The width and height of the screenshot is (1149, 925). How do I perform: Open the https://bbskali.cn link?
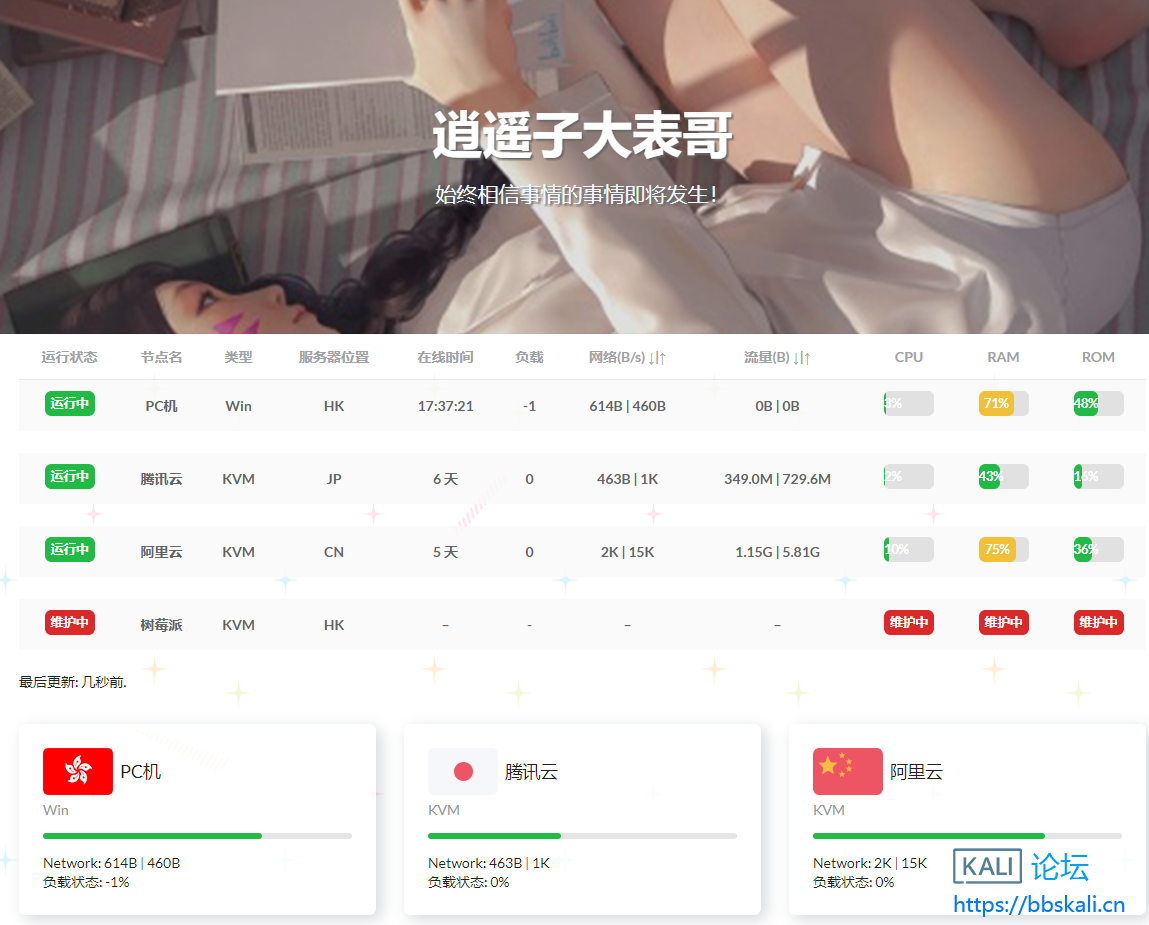click(x=1040, y=905)
